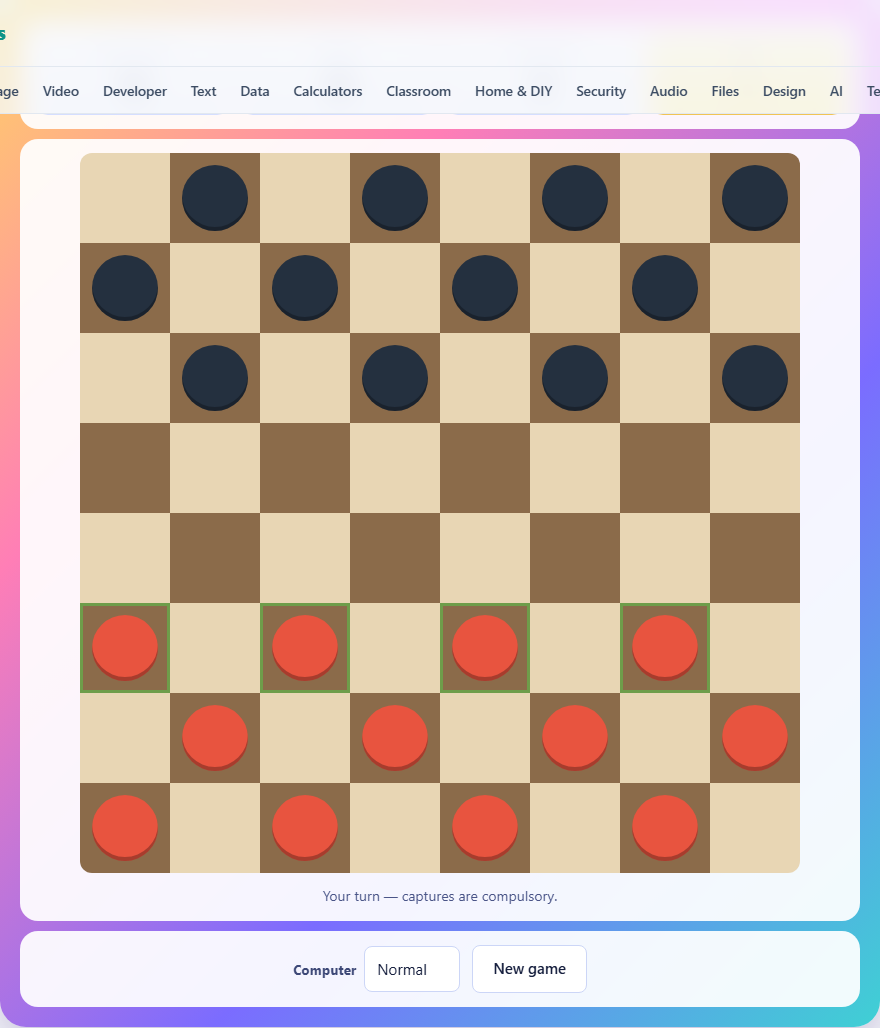Screen dimensions: 880x1028
Task: Open the Files category
Action: (725, 91)
